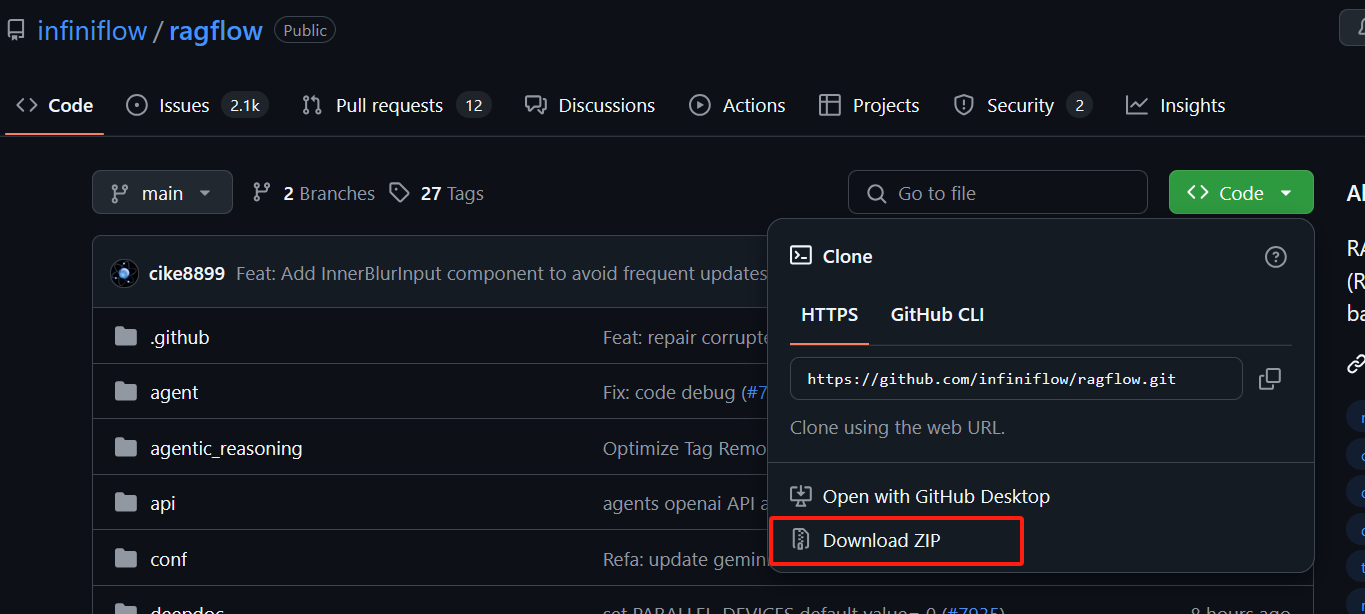Click the zip file icon beside Download ZIP

[800, 540]
